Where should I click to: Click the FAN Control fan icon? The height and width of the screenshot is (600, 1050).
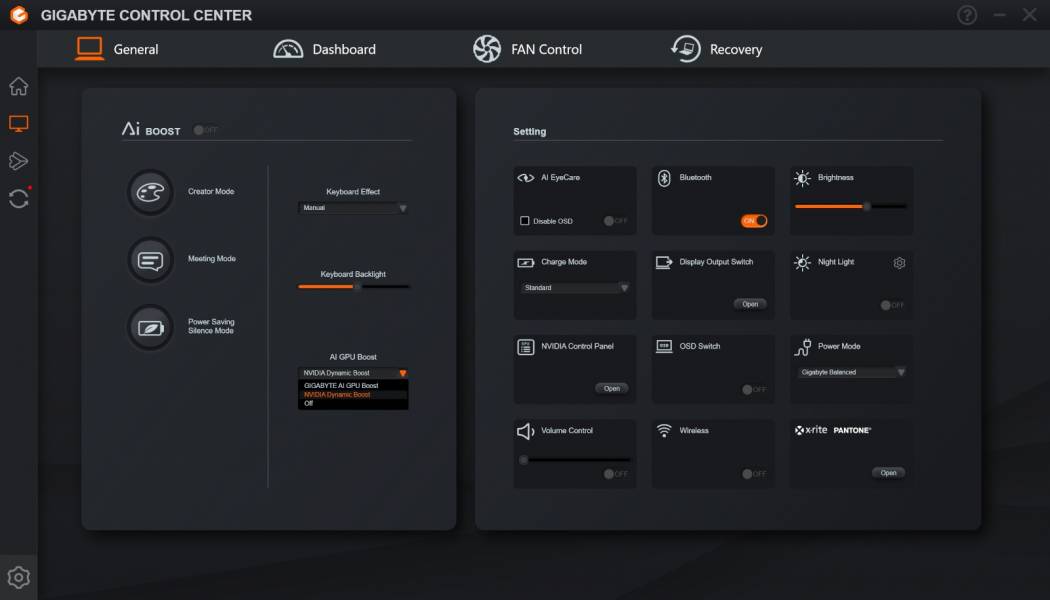(487, 49)
